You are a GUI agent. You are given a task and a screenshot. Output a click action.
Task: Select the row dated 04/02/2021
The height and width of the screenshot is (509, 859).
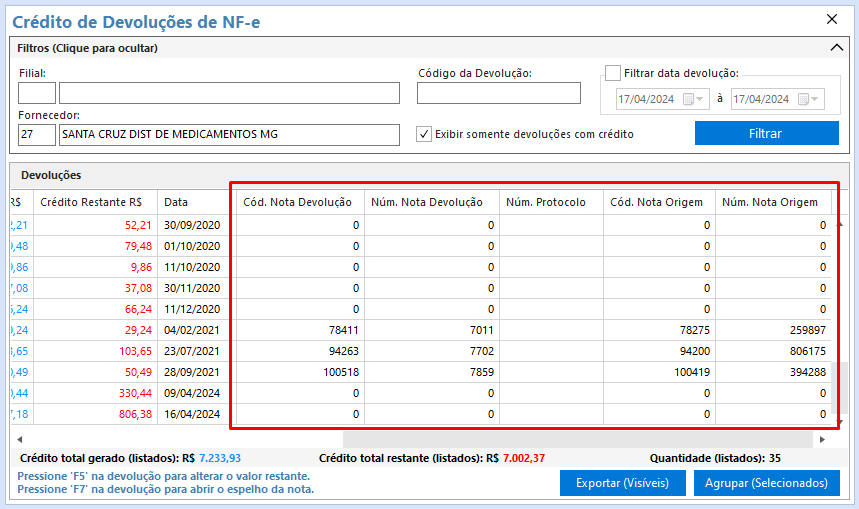(x=190, y=330)
